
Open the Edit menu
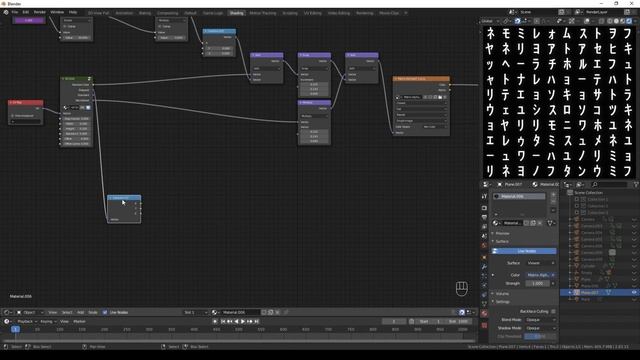click(25, 12)
